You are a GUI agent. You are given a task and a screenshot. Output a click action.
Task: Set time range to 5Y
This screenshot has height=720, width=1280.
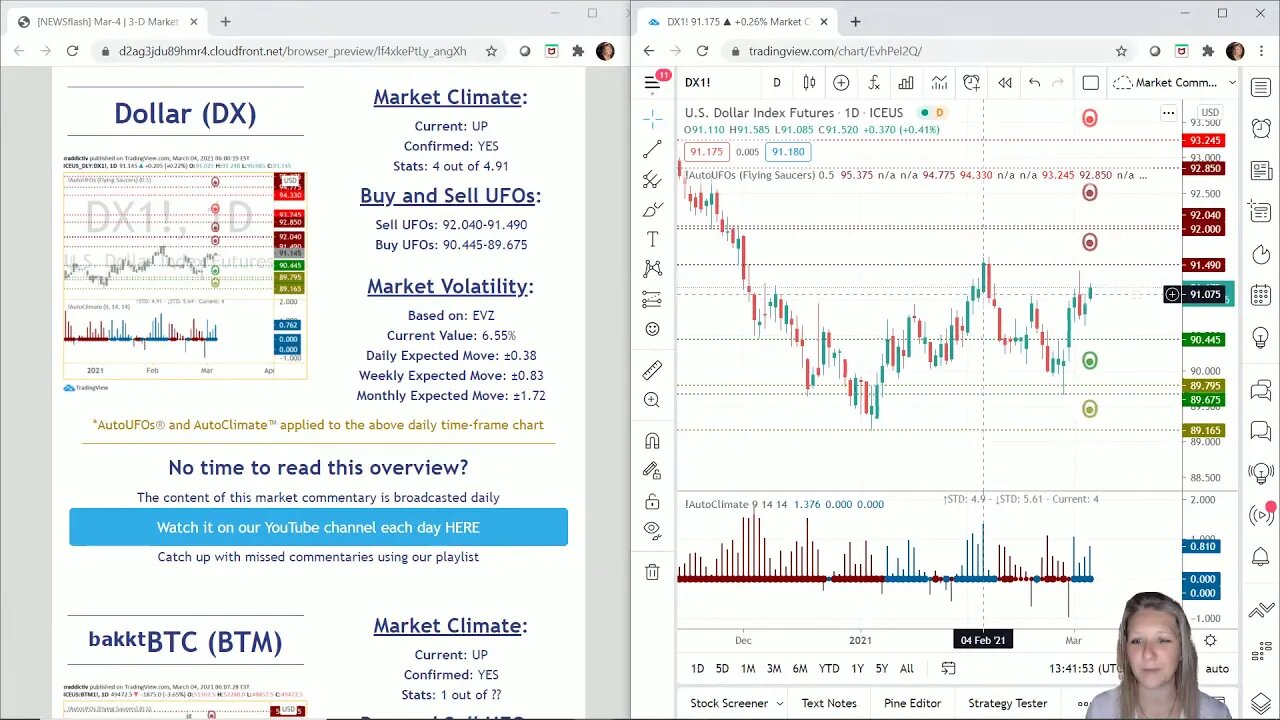[881, 668]
